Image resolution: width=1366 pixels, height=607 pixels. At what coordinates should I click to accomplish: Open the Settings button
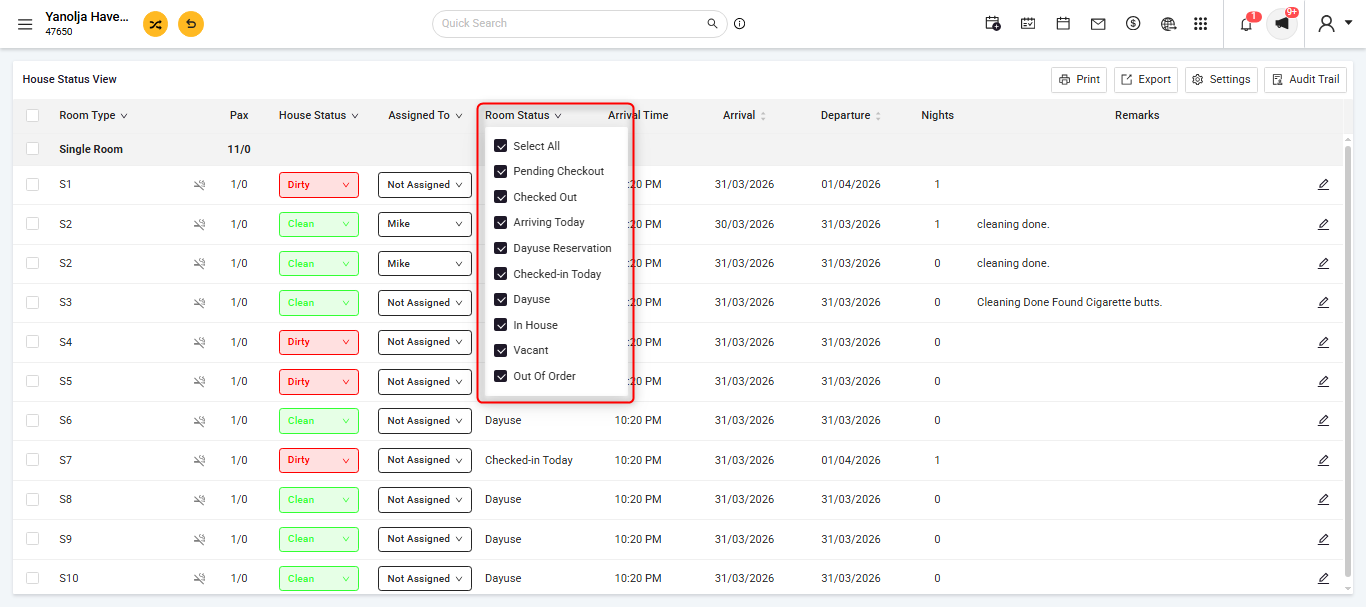[x=1221, y=80]
